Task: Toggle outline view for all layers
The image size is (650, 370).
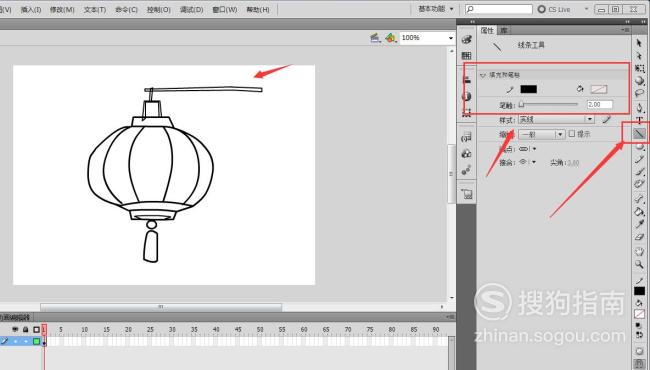Action: [36, 330]
